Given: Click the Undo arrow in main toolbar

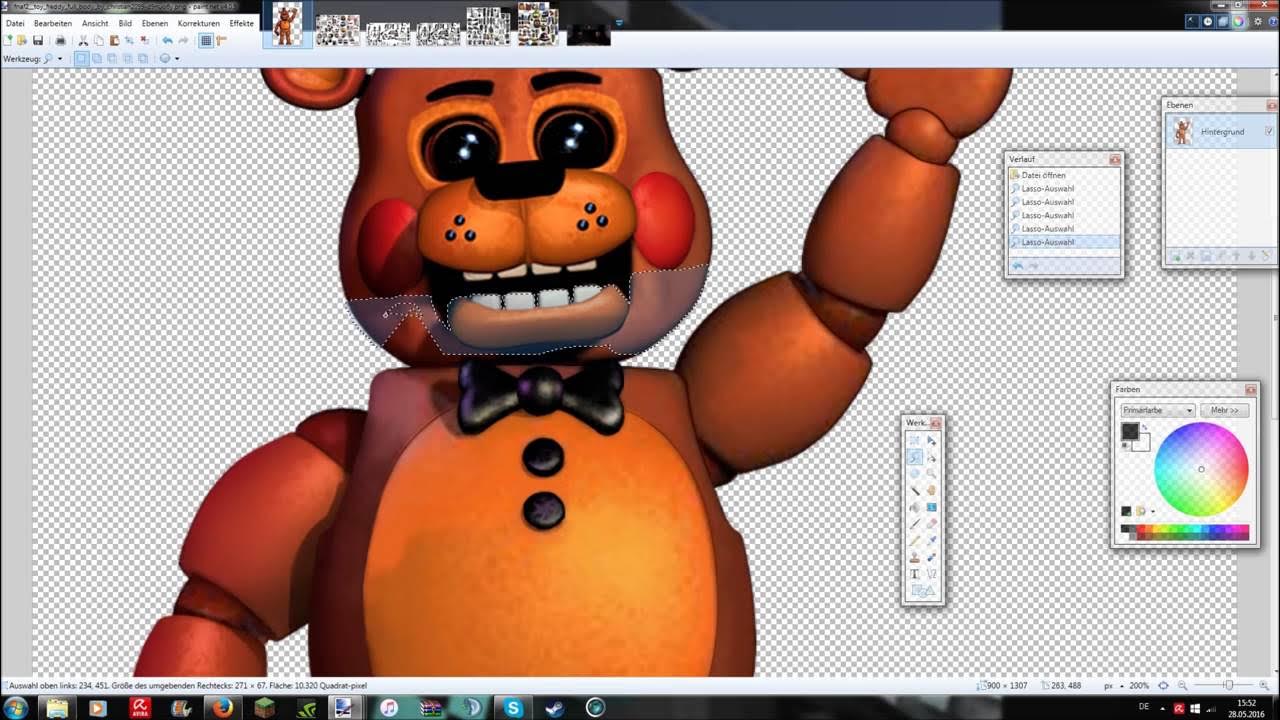Looking at the screenshot, I should pyautogui.click(x=167, y=40).
